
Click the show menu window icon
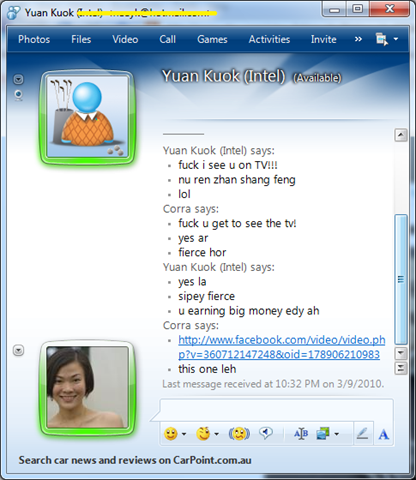[x=382, y=39]
